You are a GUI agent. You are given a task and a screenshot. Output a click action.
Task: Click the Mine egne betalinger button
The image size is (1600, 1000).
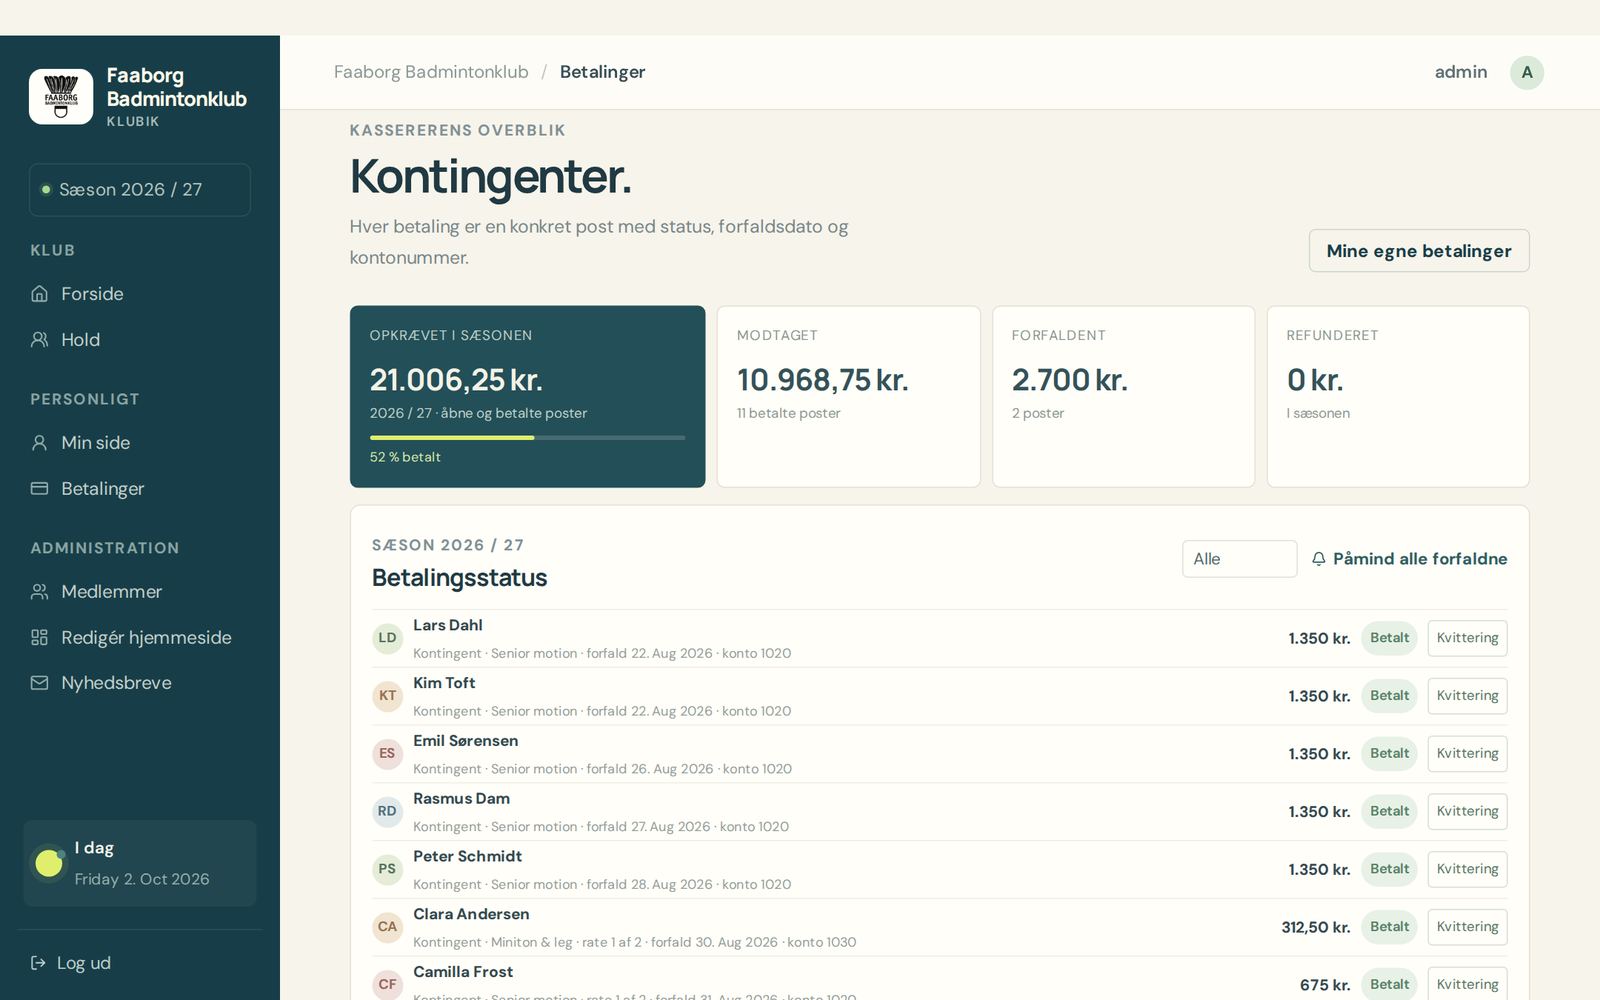coord(1419,251)
